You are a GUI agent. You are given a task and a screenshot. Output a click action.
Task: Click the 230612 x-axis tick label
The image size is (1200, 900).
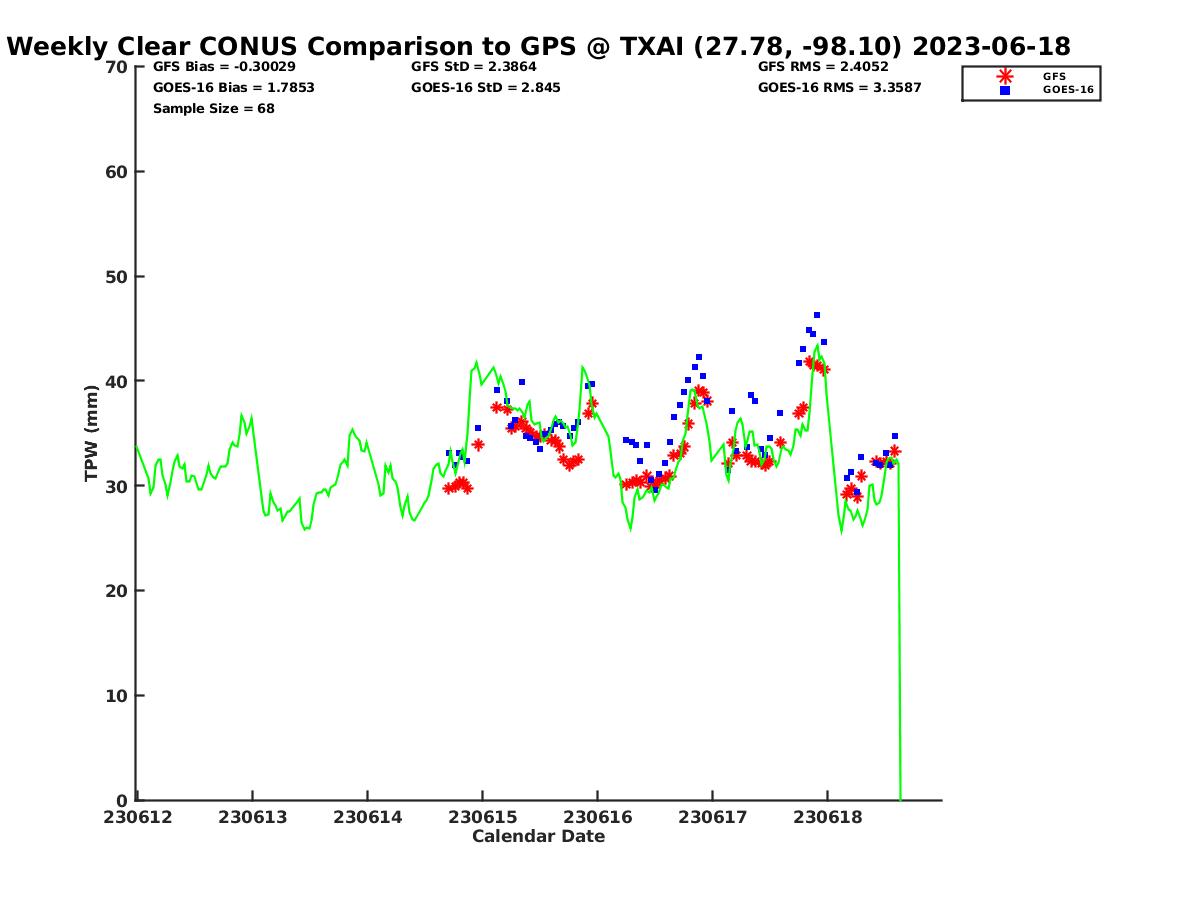tap(137, 817)
